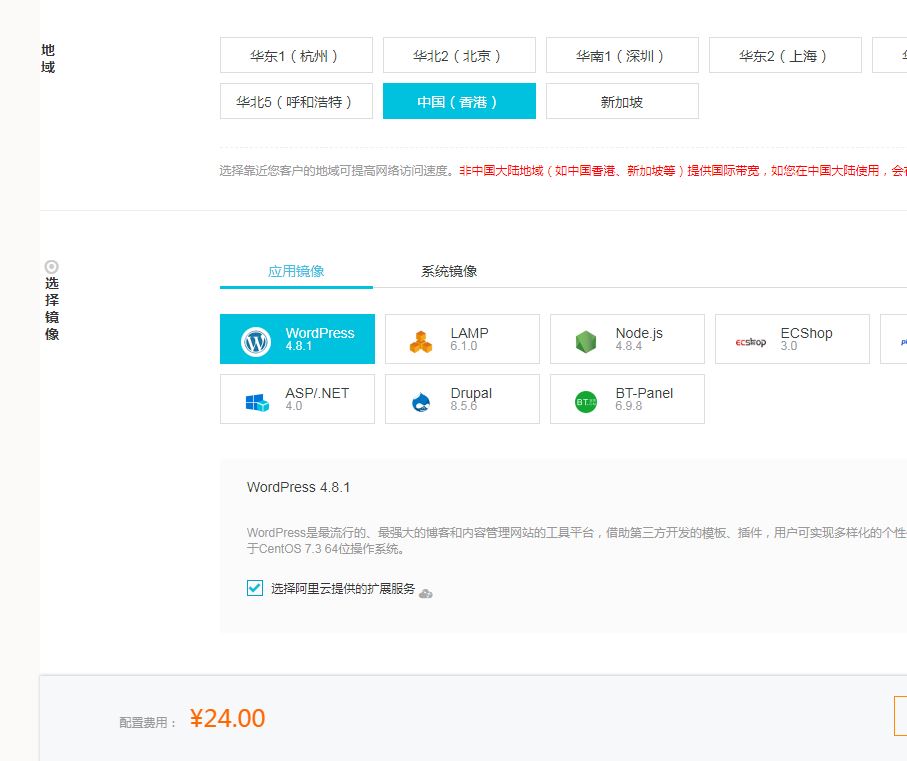The image size is (907, 761).
Task: Choose the 华南1（深圳）region
Action: coord(622,56)
